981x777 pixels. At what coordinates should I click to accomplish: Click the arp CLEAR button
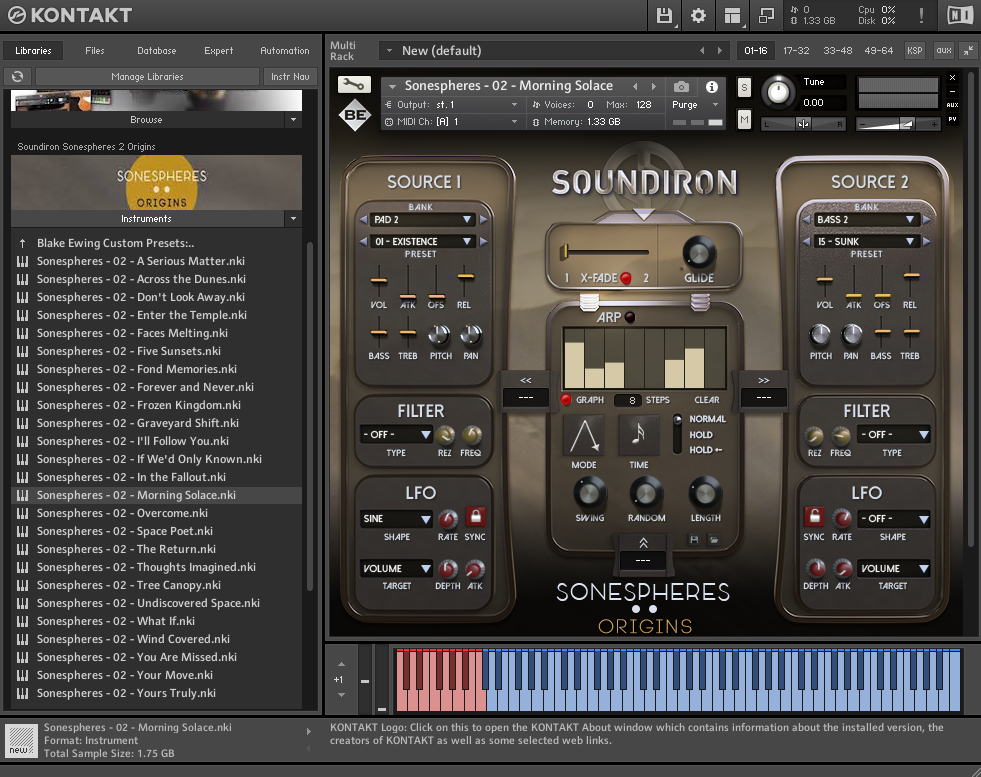pos(707,400)
